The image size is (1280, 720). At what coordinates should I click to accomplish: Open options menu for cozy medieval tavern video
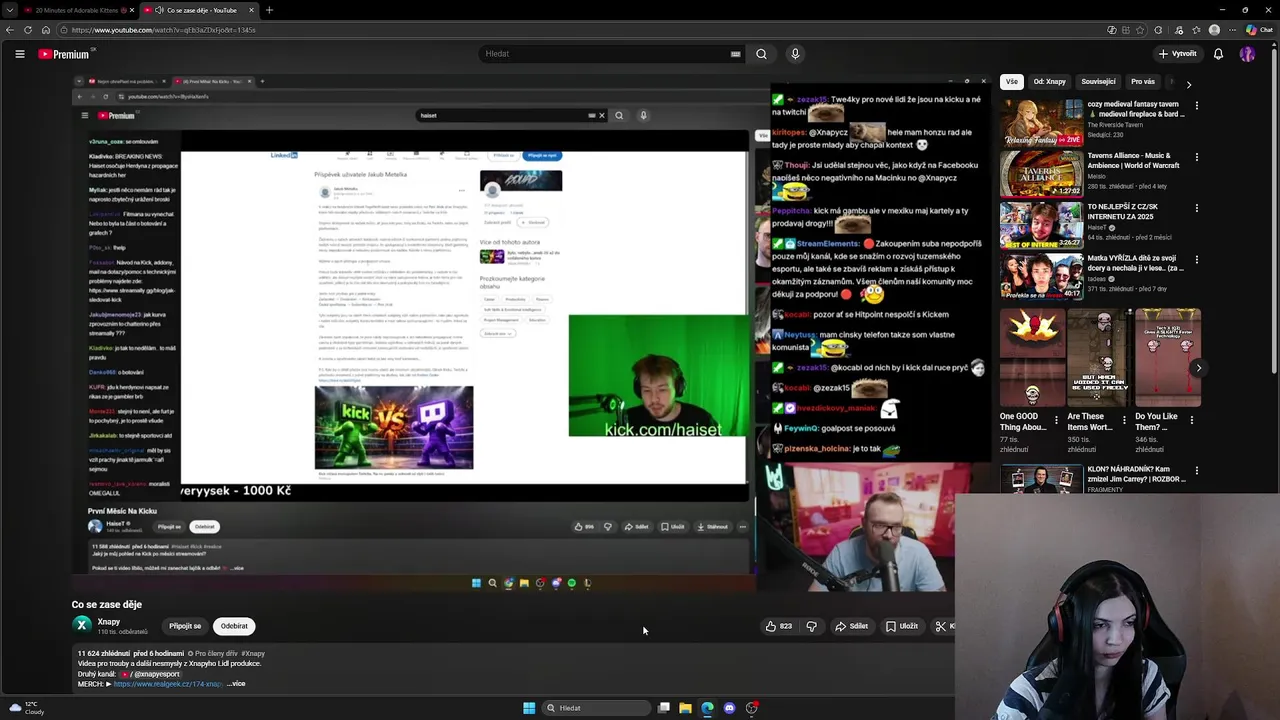pos(1196,106)
